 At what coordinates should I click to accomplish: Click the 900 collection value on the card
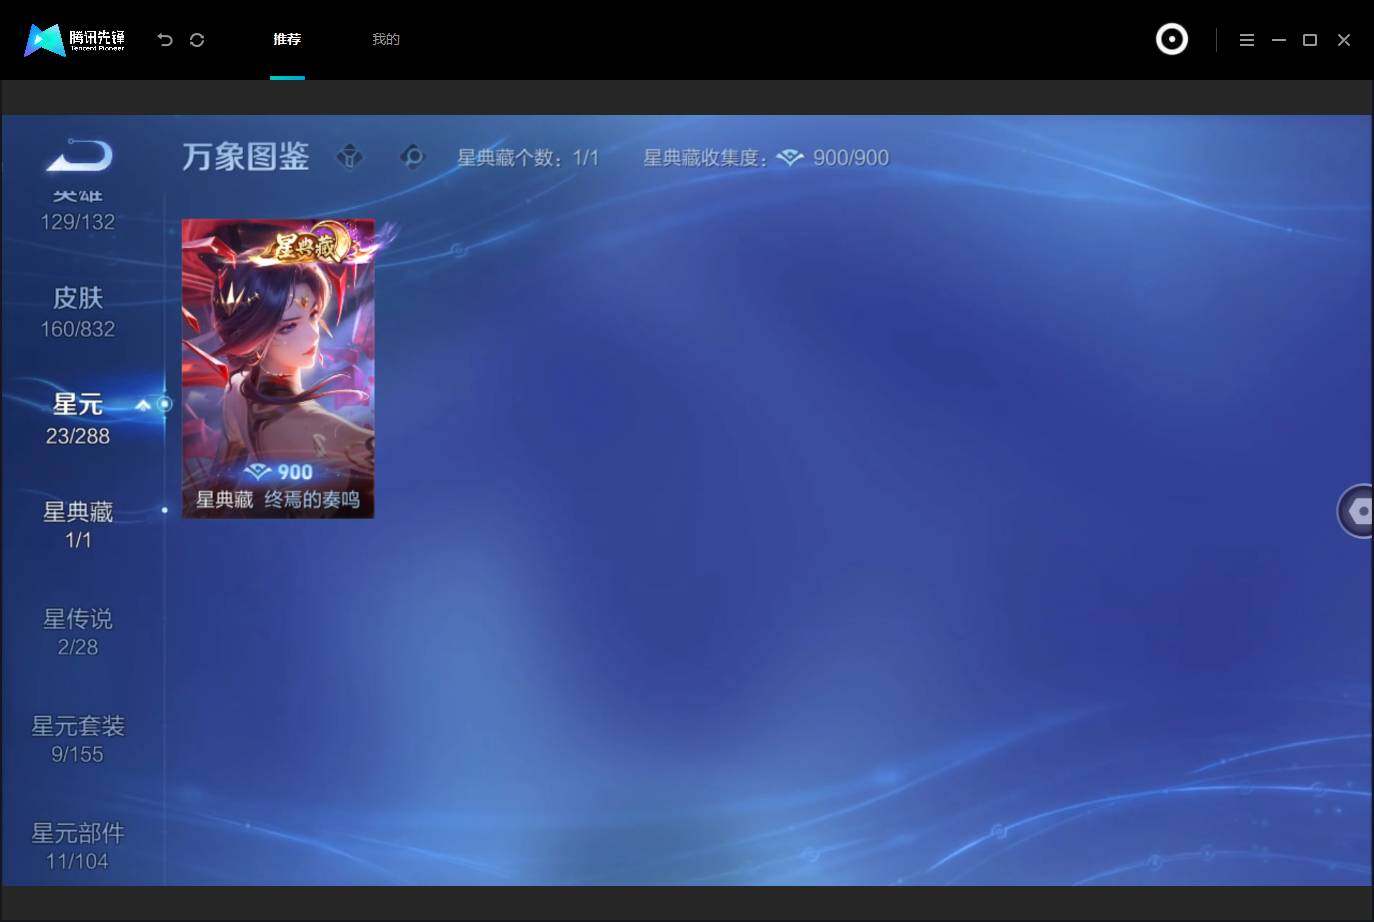(x=279, y=472)
